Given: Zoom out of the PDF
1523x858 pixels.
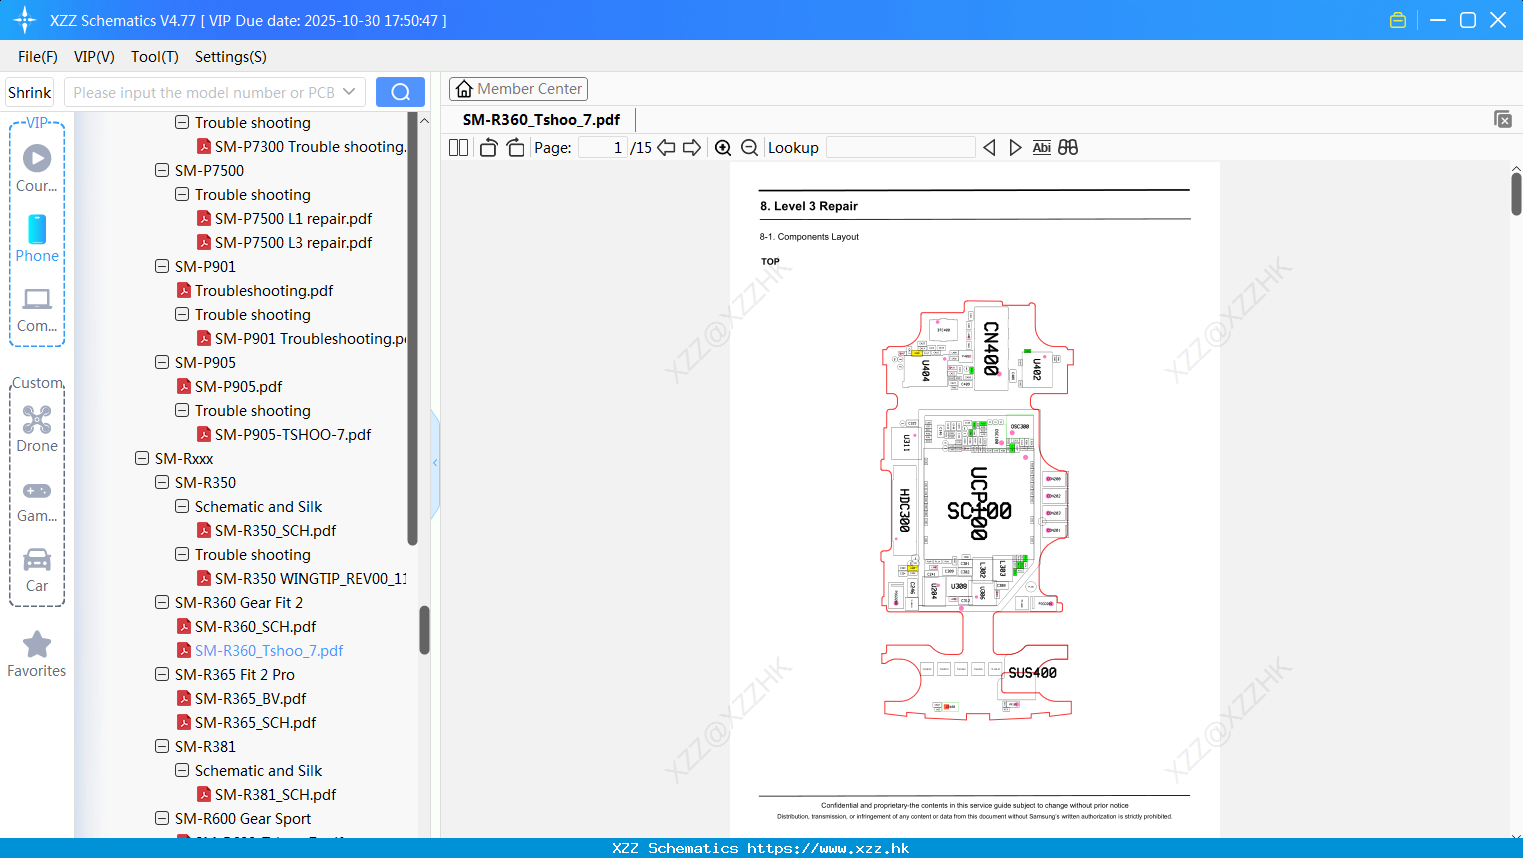Looking at the screenshot, I should 750,147.
